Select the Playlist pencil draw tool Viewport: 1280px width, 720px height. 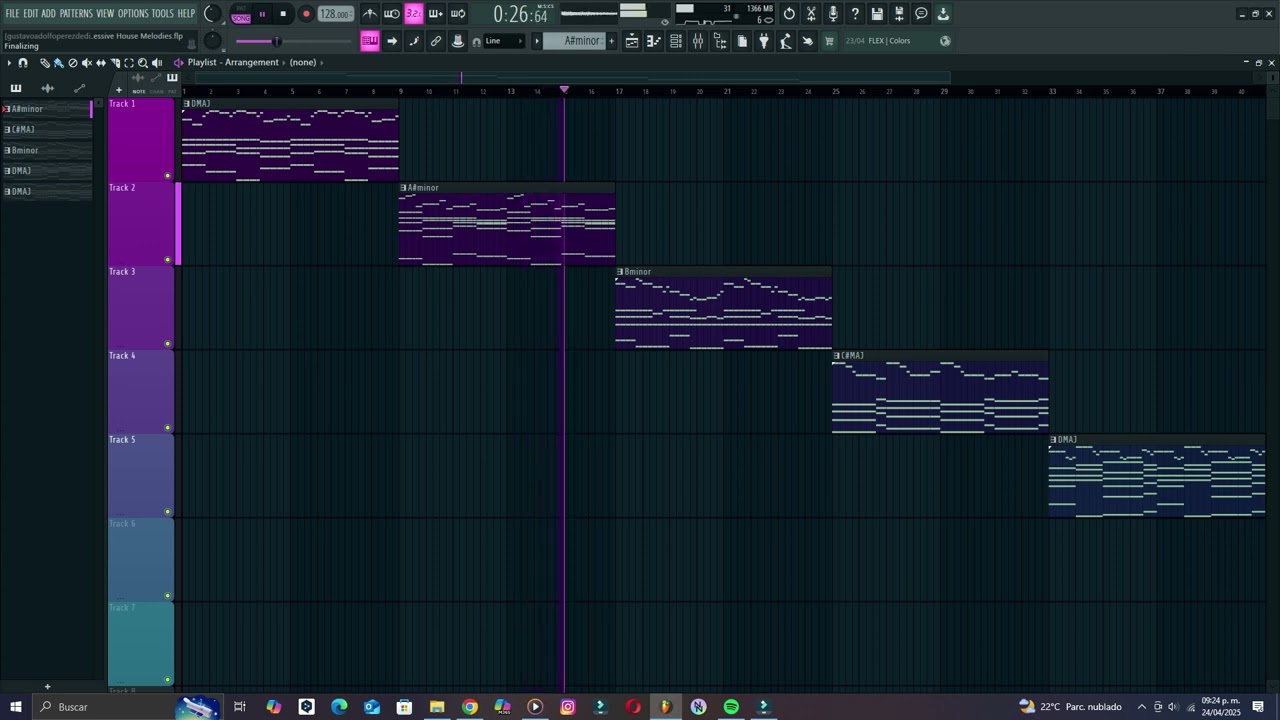pyautogui.click(x=44, y=63)
